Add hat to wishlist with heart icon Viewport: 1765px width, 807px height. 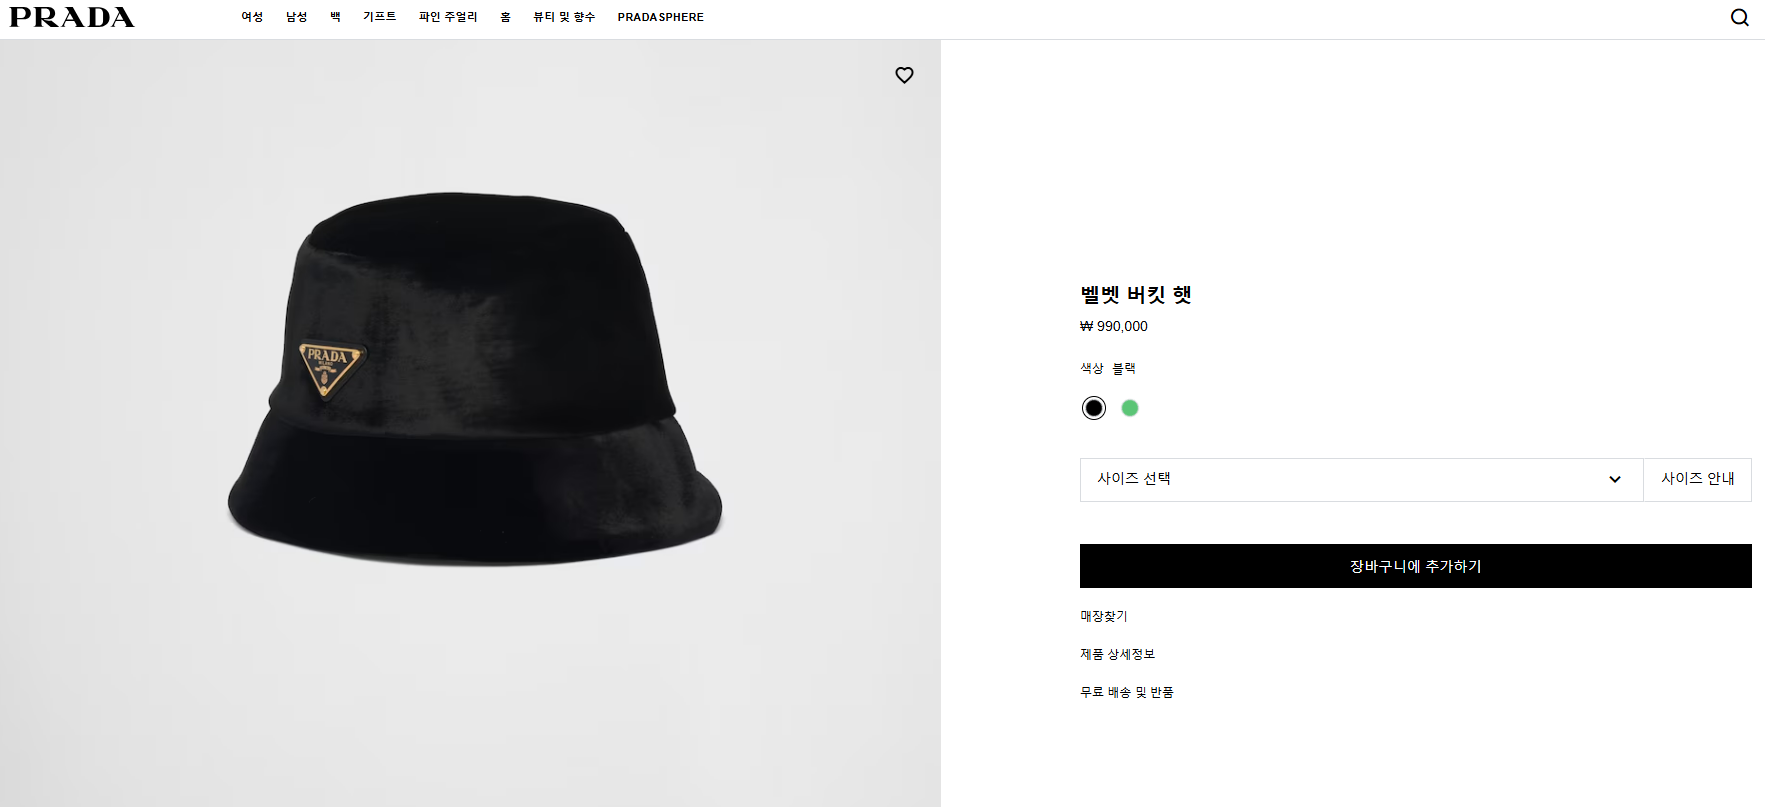tap(904, 75)
